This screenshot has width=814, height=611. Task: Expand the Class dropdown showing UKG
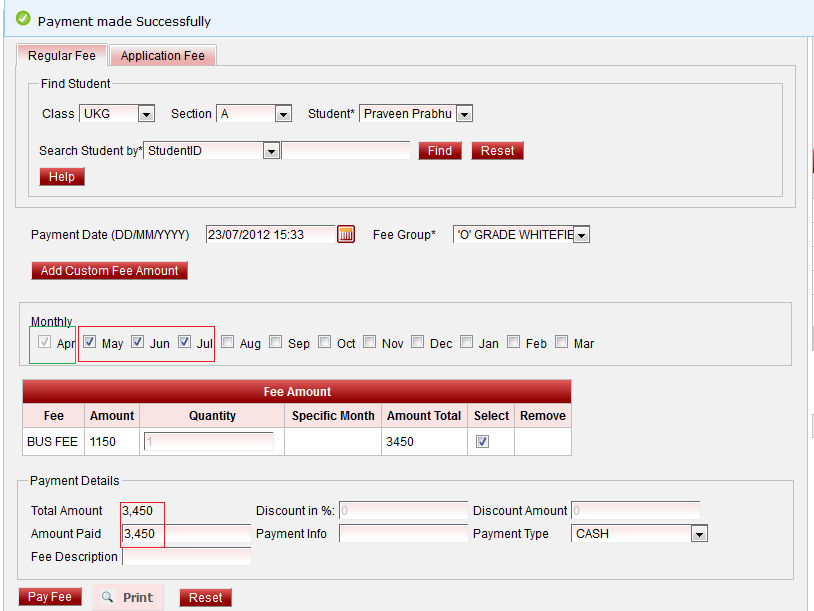click(146, 114)
